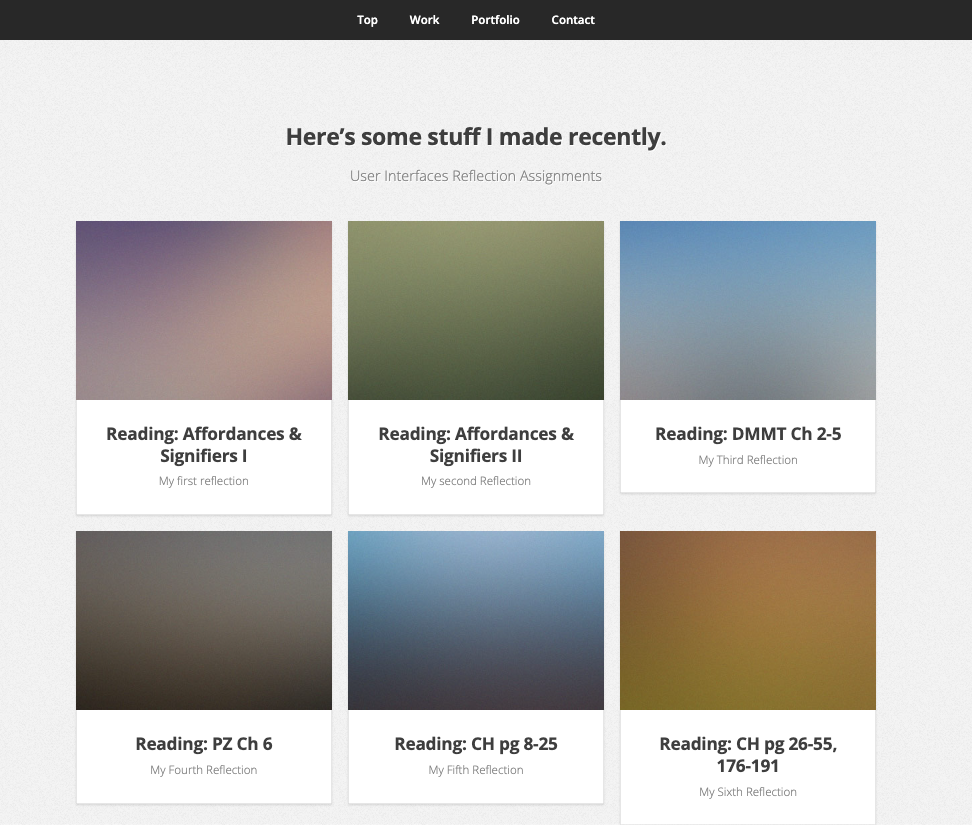Click the Reading: Affordances & Signifiers II heading
The image size is (972, 825).
coord(476,445)
